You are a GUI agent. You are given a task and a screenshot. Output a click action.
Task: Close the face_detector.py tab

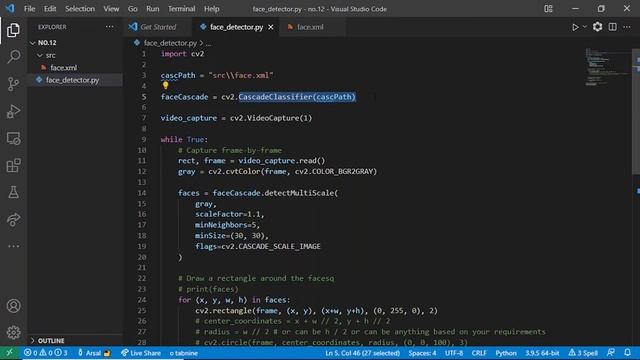pos(271,27)
